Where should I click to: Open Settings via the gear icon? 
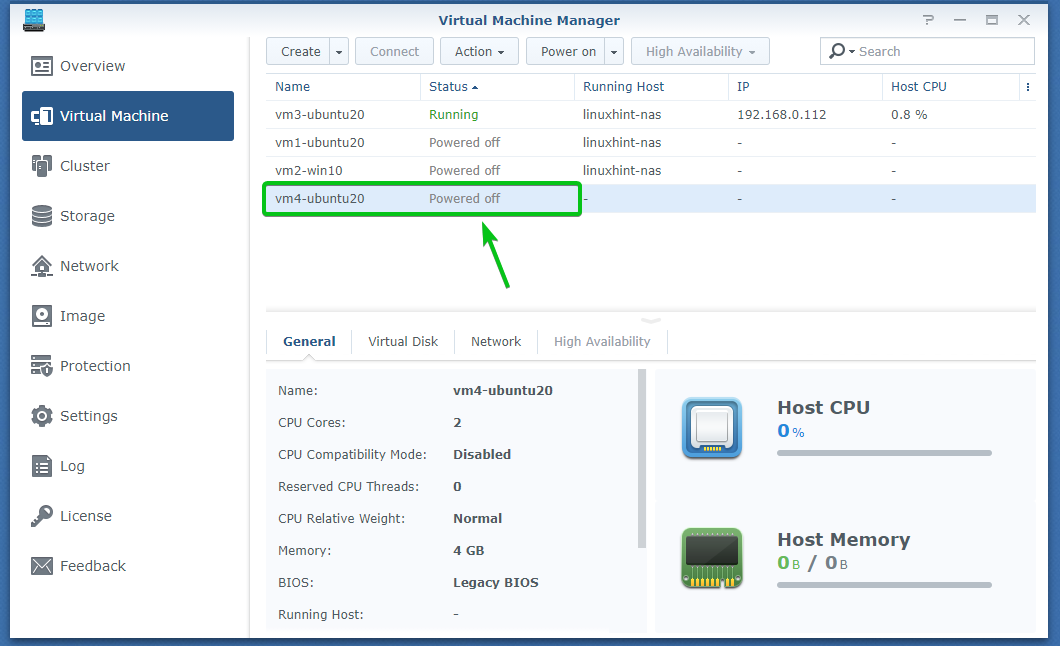(x=42, y=416)
